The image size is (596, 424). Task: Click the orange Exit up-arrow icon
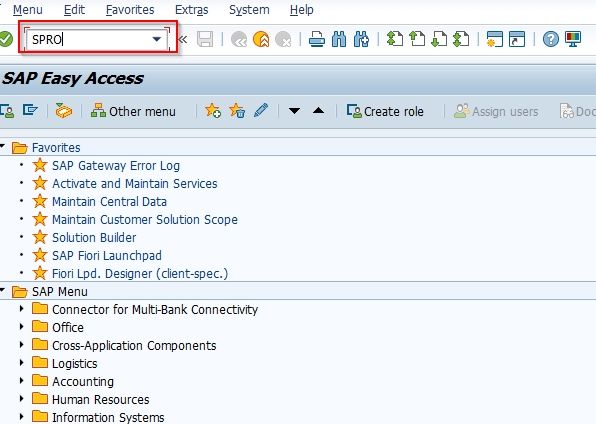261,39
